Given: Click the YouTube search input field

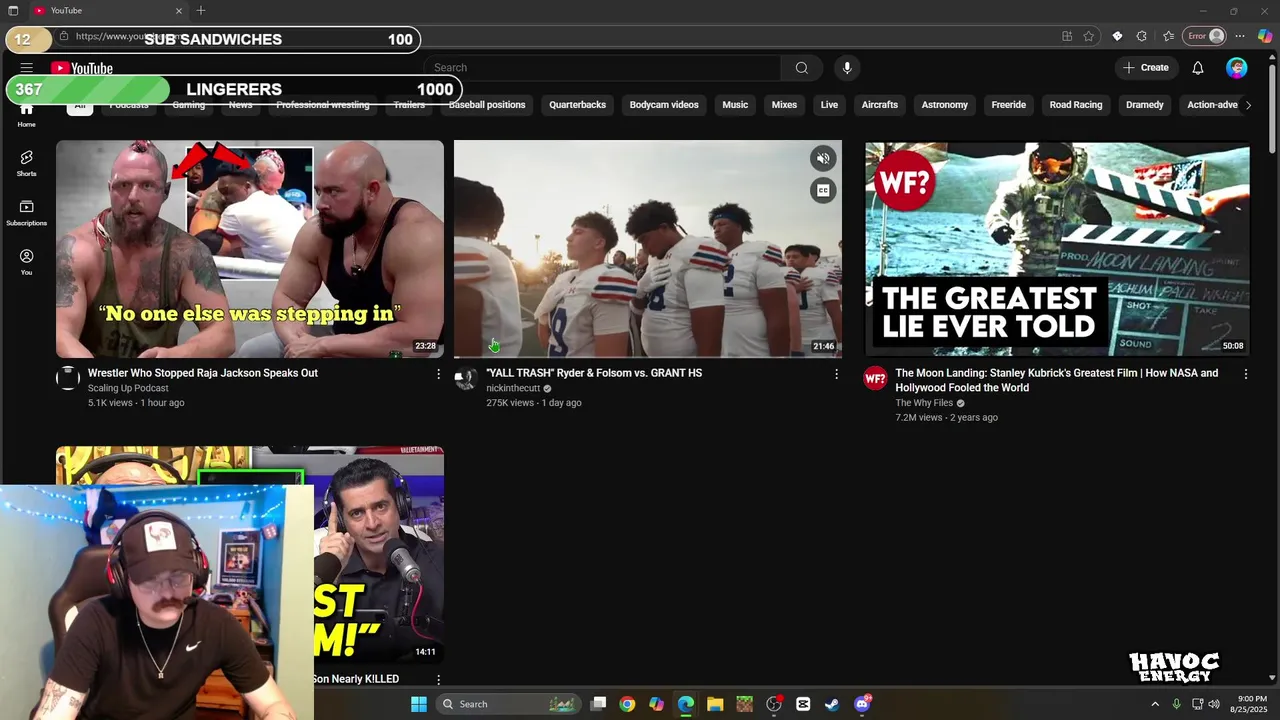Looking at the screenshot, I should (x=603, y=68).
